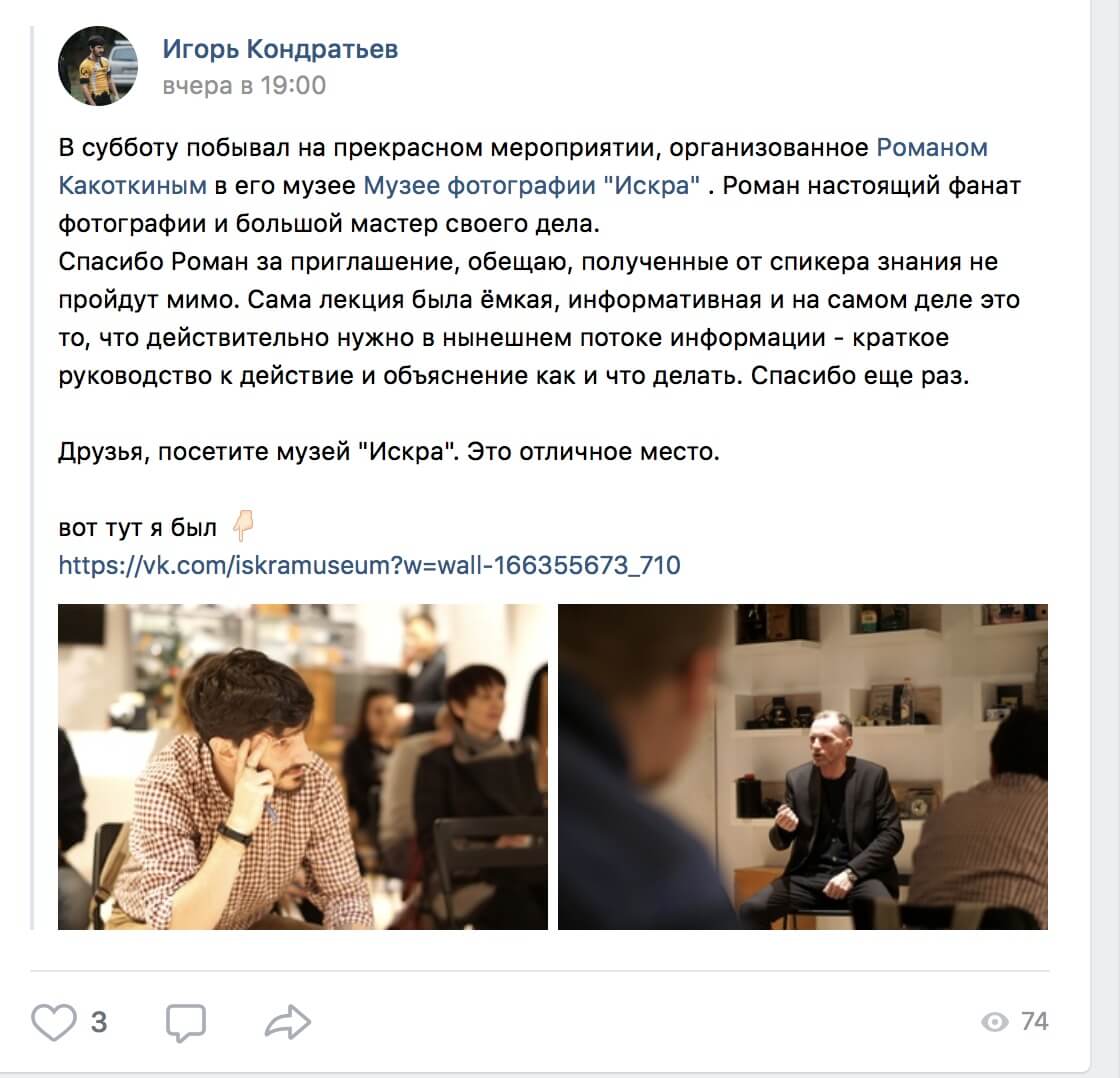
Task: Click the gray vertical repost quote bar
Action: (x=32, y=477)
